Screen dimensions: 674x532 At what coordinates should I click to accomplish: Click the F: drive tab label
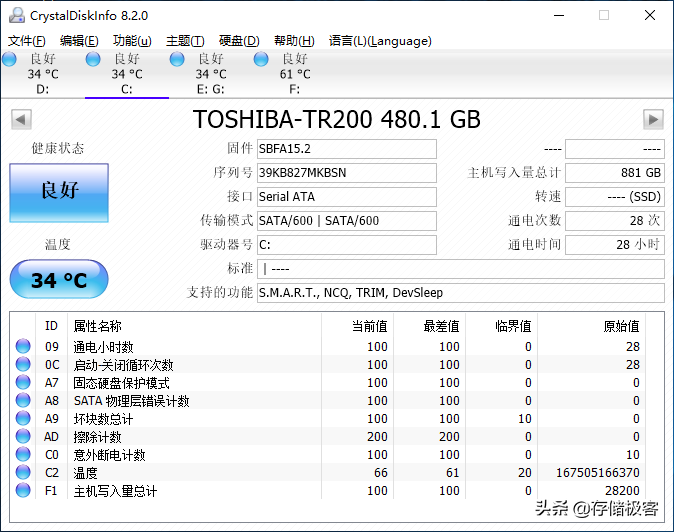click(294, 89)
